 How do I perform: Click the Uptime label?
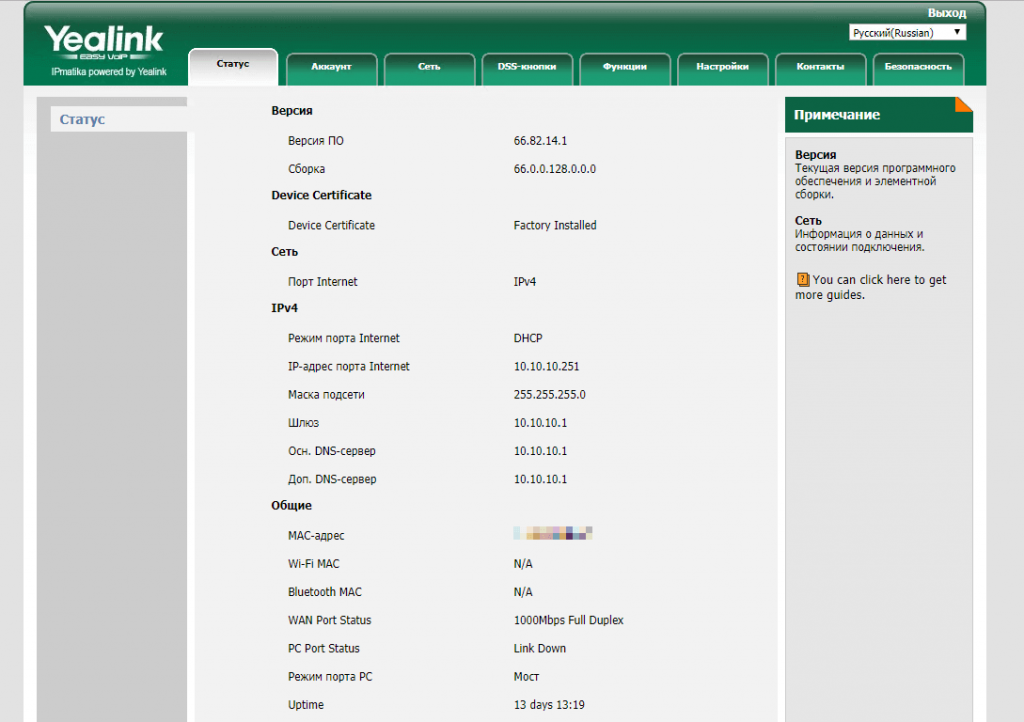[306, 705]
